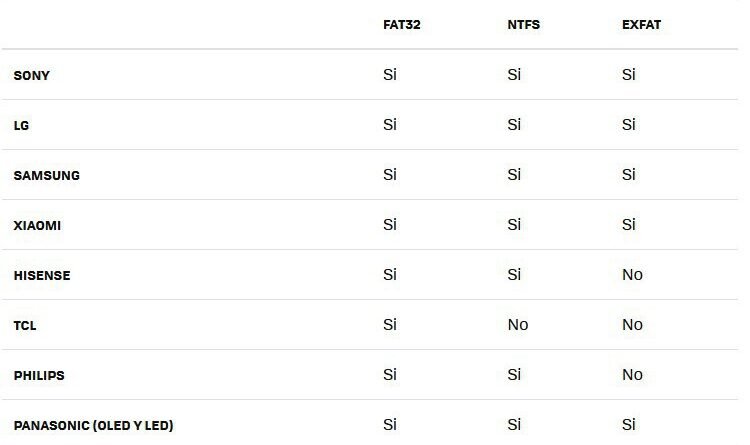The width and height of the screenshot is (750, 445).
Task: Select the SAMSUNG row label
Action: (46, 175)
